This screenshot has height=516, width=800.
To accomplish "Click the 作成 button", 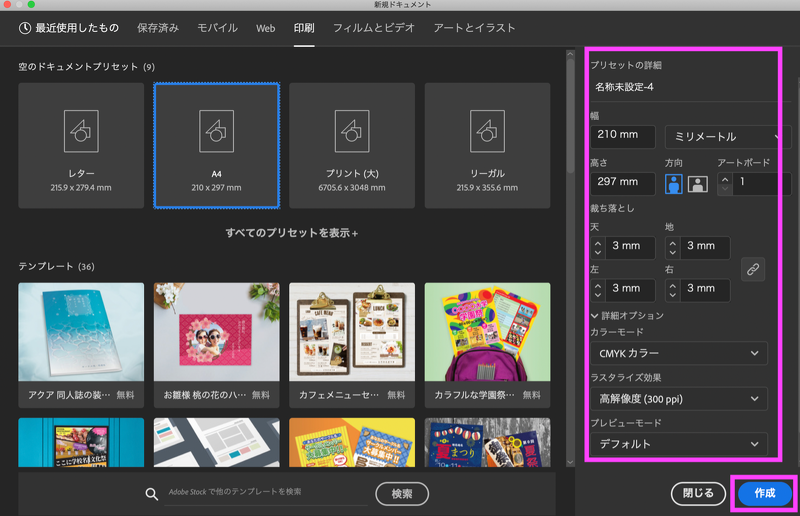I will coord(764,493).
